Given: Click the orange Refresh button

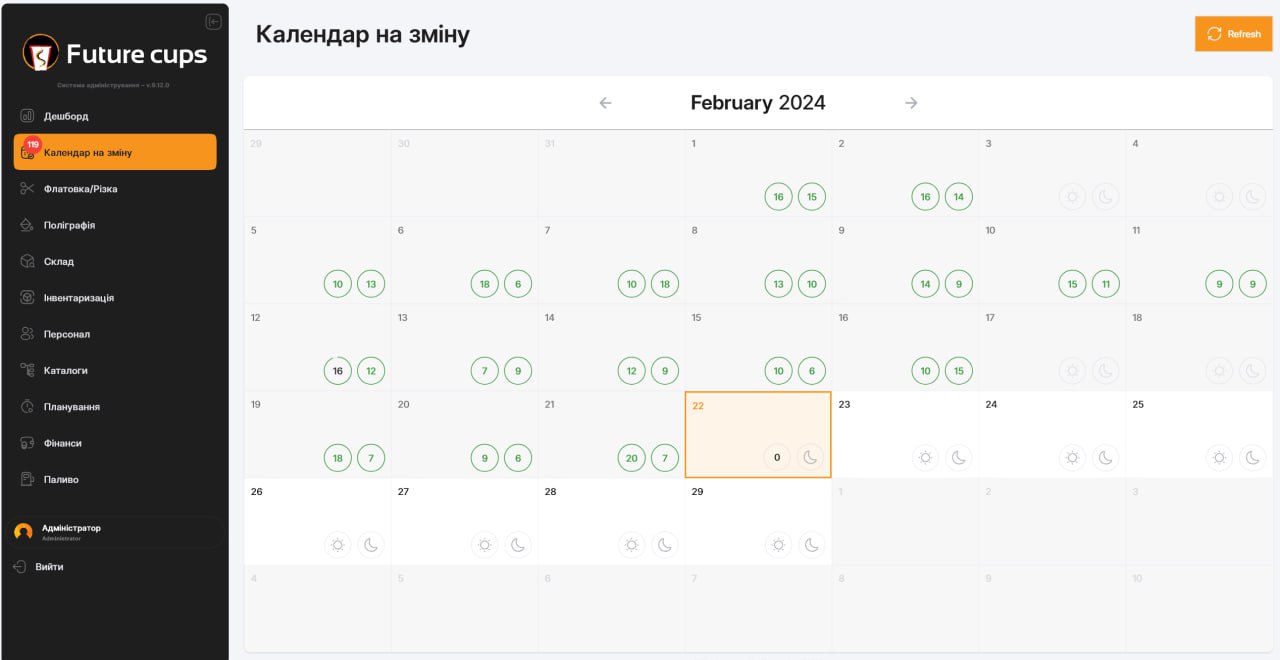Looking at the screenshot, I should click(1233, 34).
